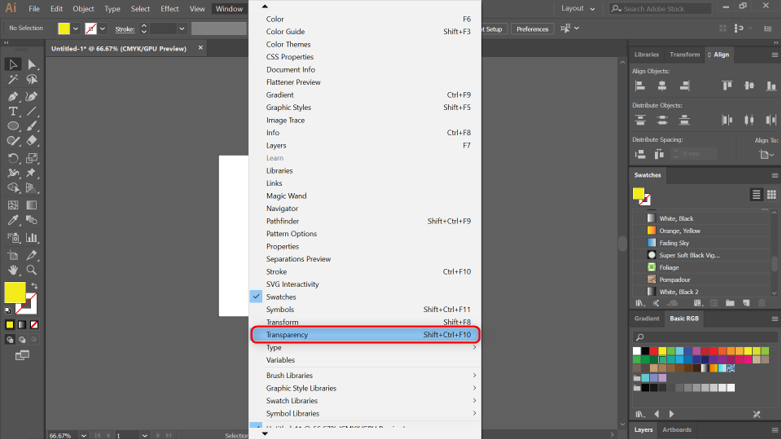The image size is (781, 439).
Task: Select the Zoom magnifier tool
Action: [32, 270]
